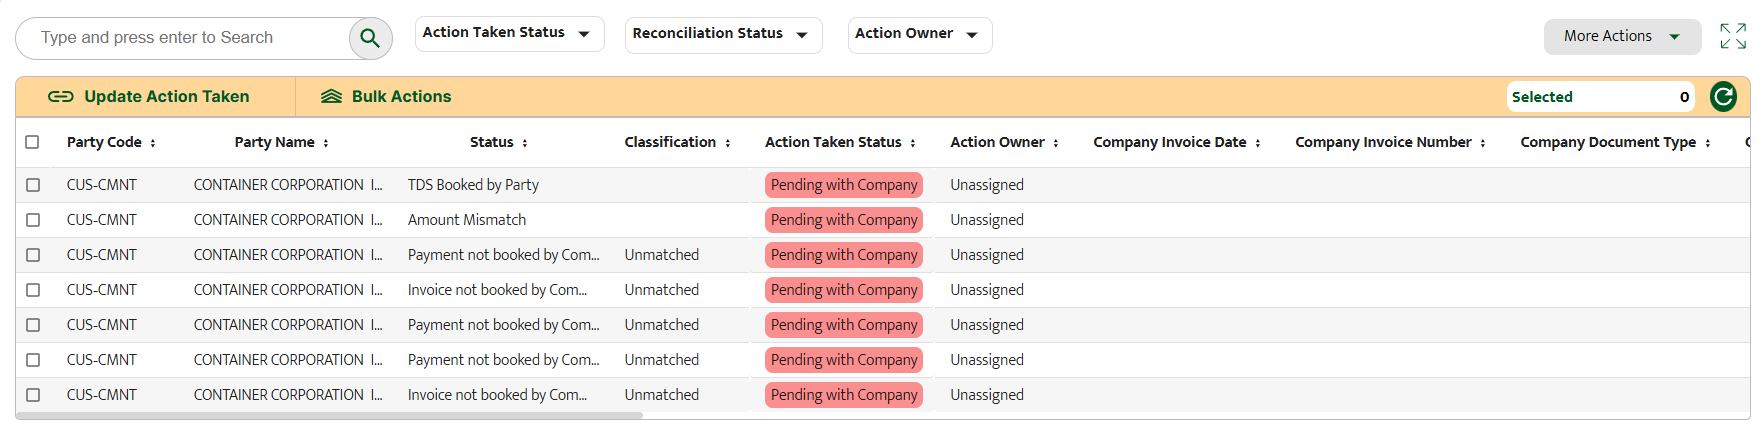Screen dimensions: 1761x435
Task: Select the Amount Mismatch row checkbox
Action: [x=33, y=220]
